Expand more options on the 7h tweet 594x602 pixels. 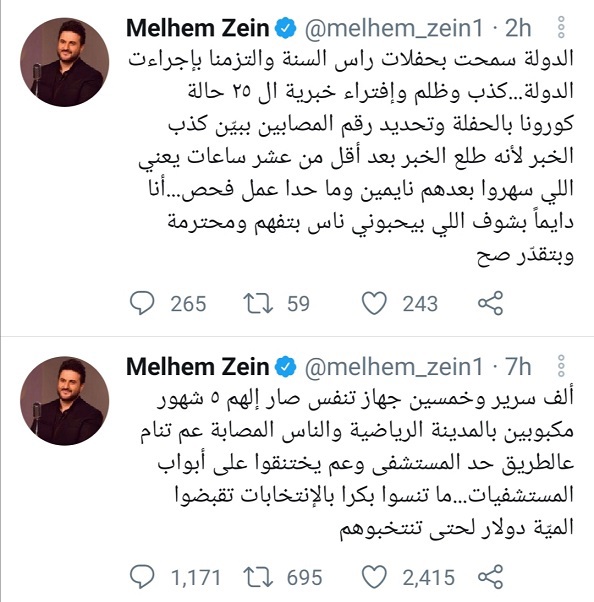(x=561, y=366)
